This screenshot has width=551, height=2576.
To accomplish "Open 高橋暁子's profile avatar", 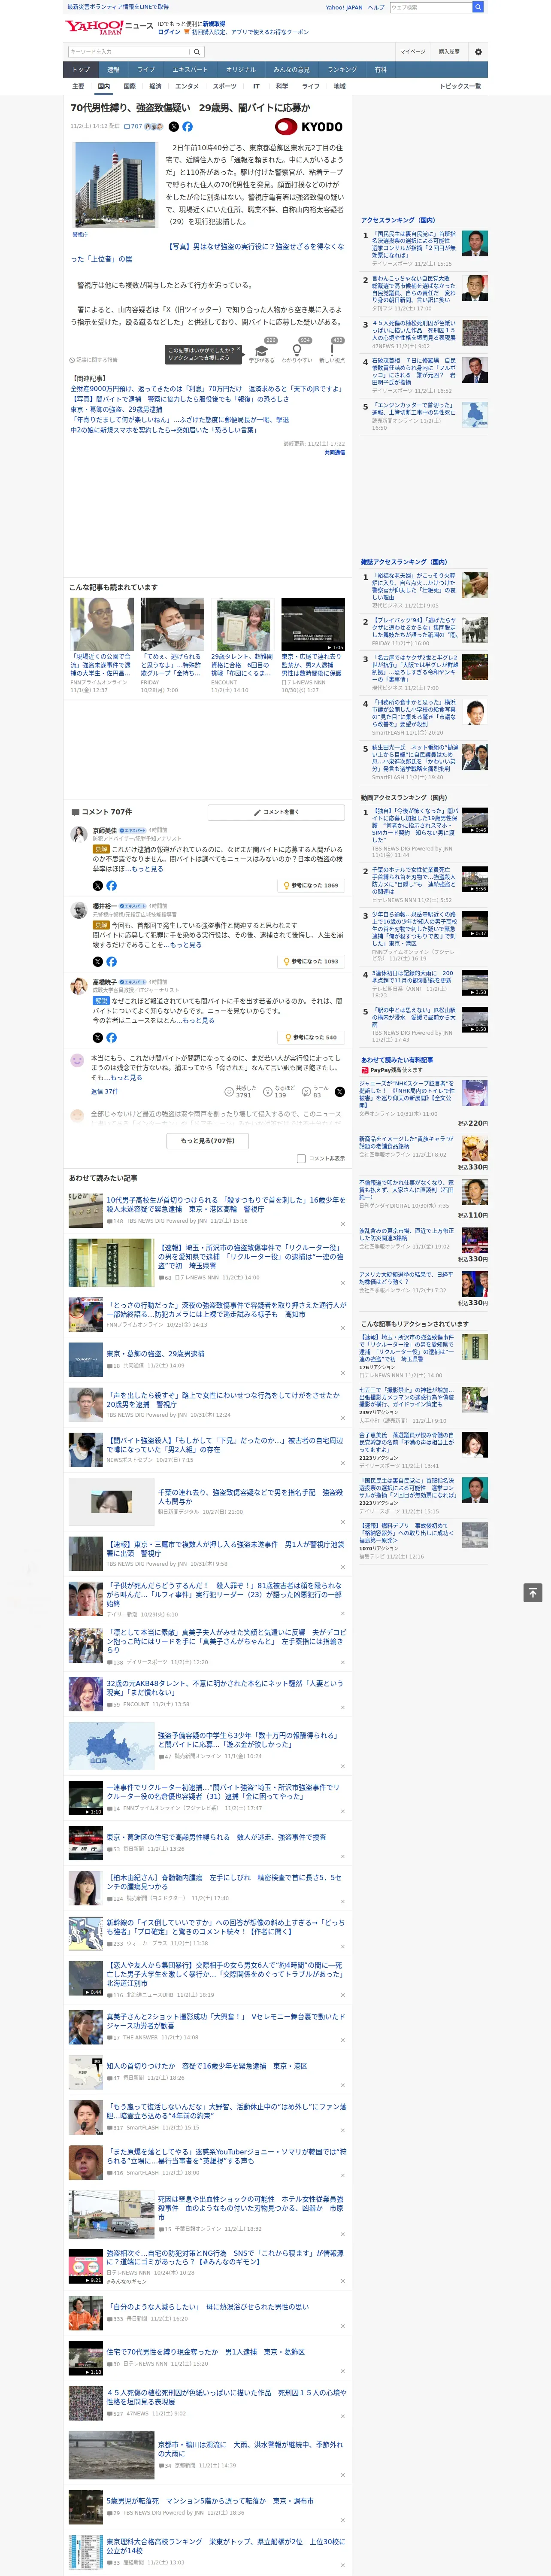I will (78, 986).
